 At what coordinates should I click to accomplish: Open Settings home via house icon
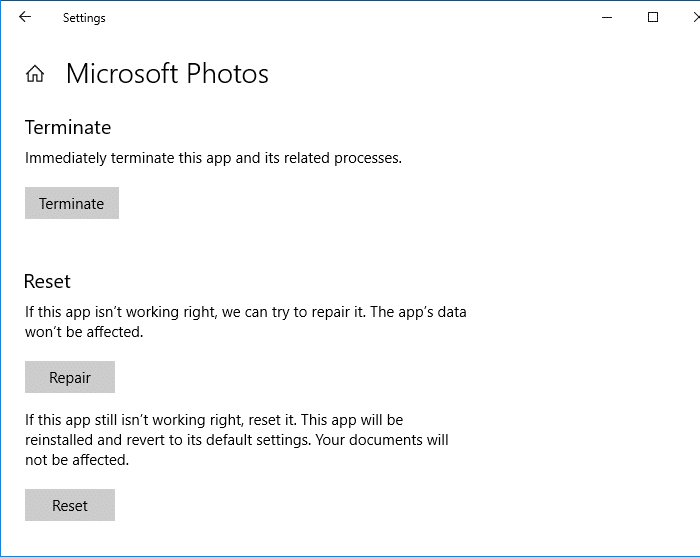click(35, 74)
